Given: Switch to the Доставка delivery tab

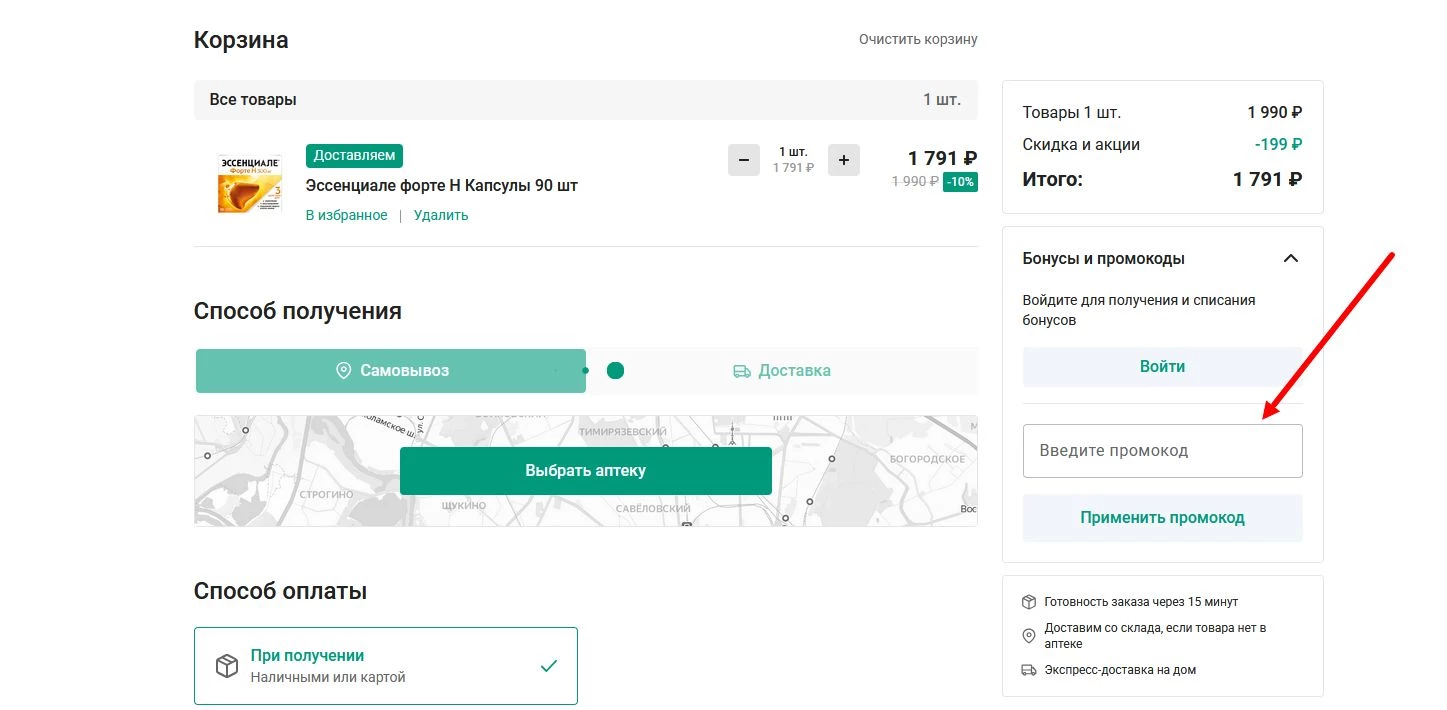Looking at the screenshot, I should (x=782, y=371).
